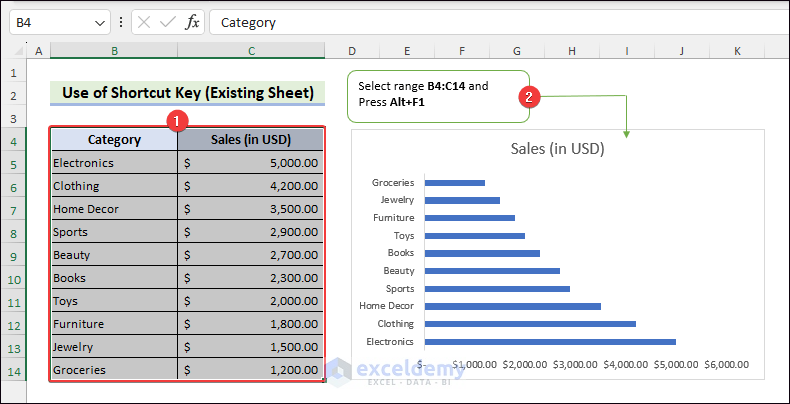Image resolution: width=790 pixels, height=404 pixels.
Task: Select row 14 header
Action: (x=14, y=371)
